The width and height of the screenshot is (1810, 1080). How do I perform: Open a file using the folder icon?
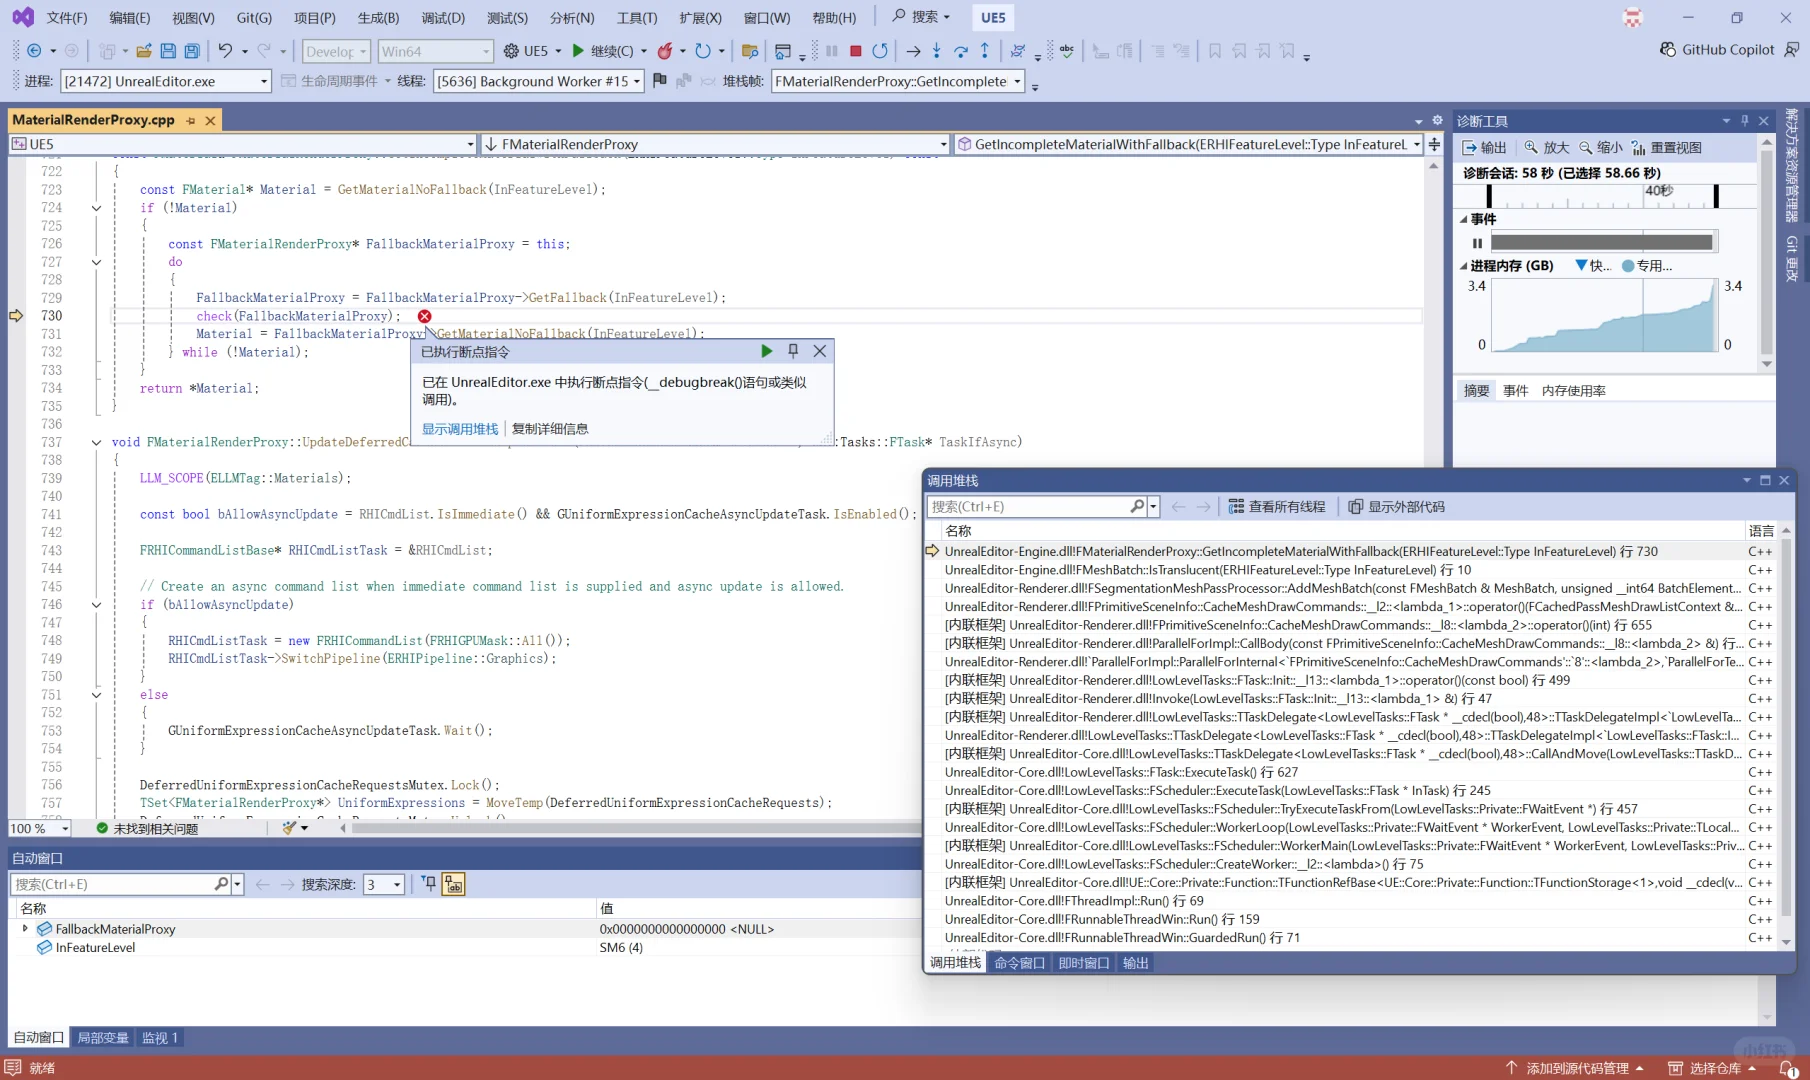(144, 51)
